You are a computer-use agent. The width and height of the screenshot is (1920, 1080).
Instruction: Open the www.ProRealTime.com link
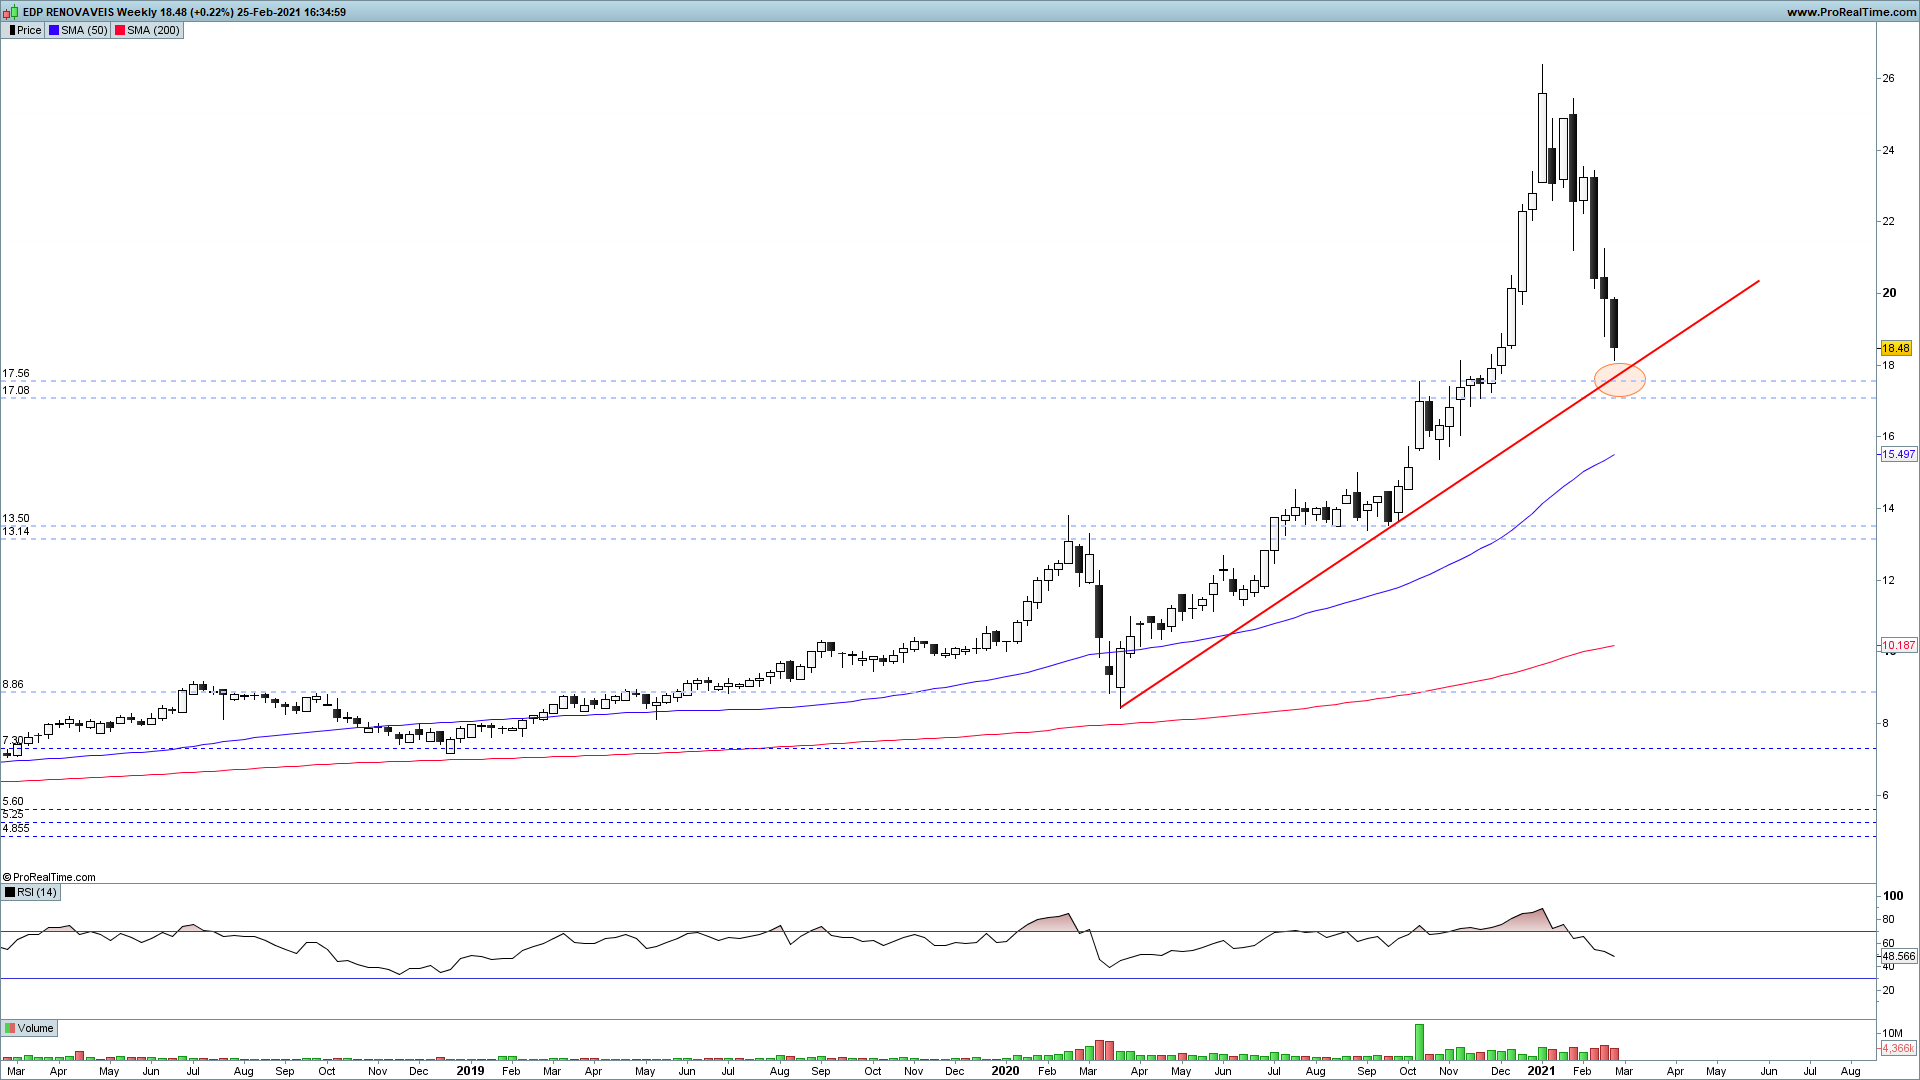tap(1851, 12)
